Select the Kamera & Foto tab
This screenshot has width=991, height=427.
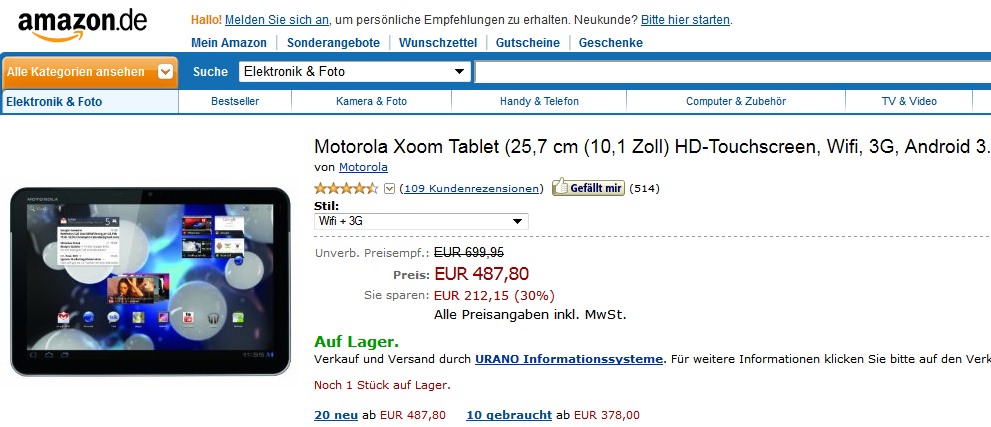tap(371, 101)
